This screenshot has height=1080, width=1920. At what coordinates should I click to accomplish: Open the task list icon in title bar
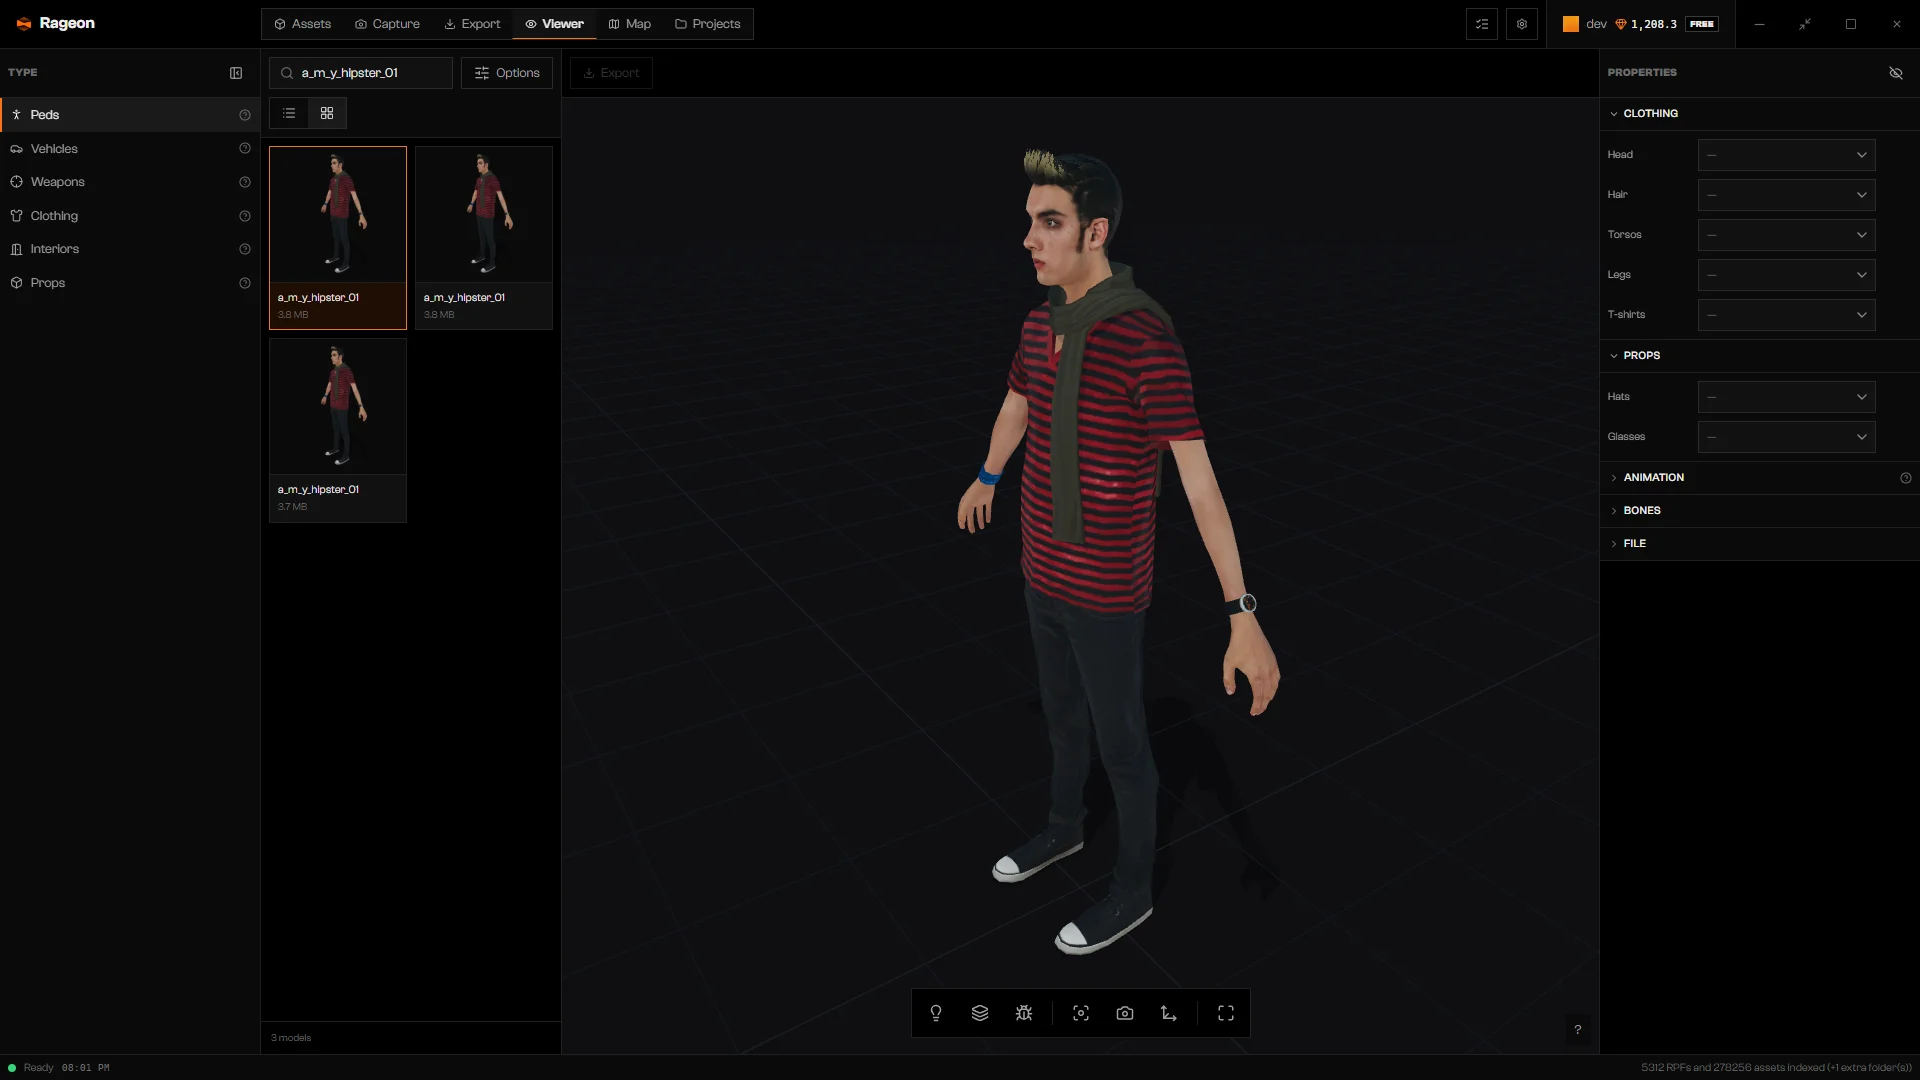point(1482,24)
